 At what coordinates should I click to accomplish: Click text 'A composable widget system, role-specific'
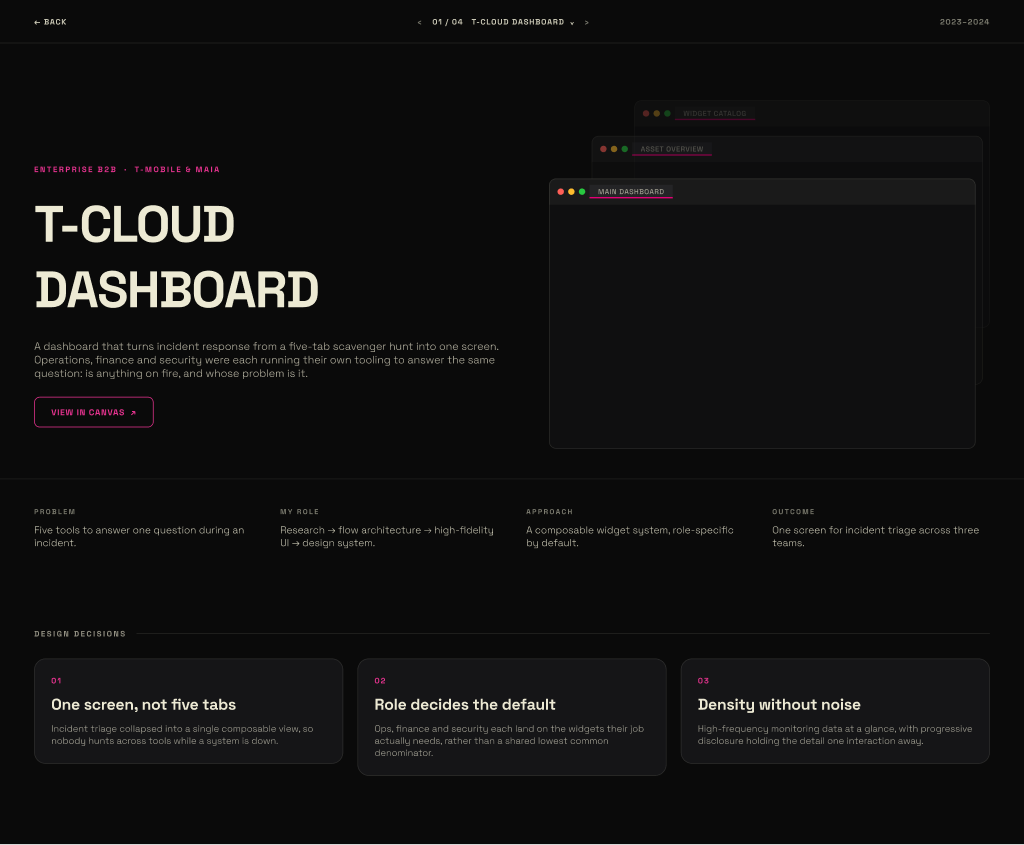pyautogui.click(x=630, y=530)
